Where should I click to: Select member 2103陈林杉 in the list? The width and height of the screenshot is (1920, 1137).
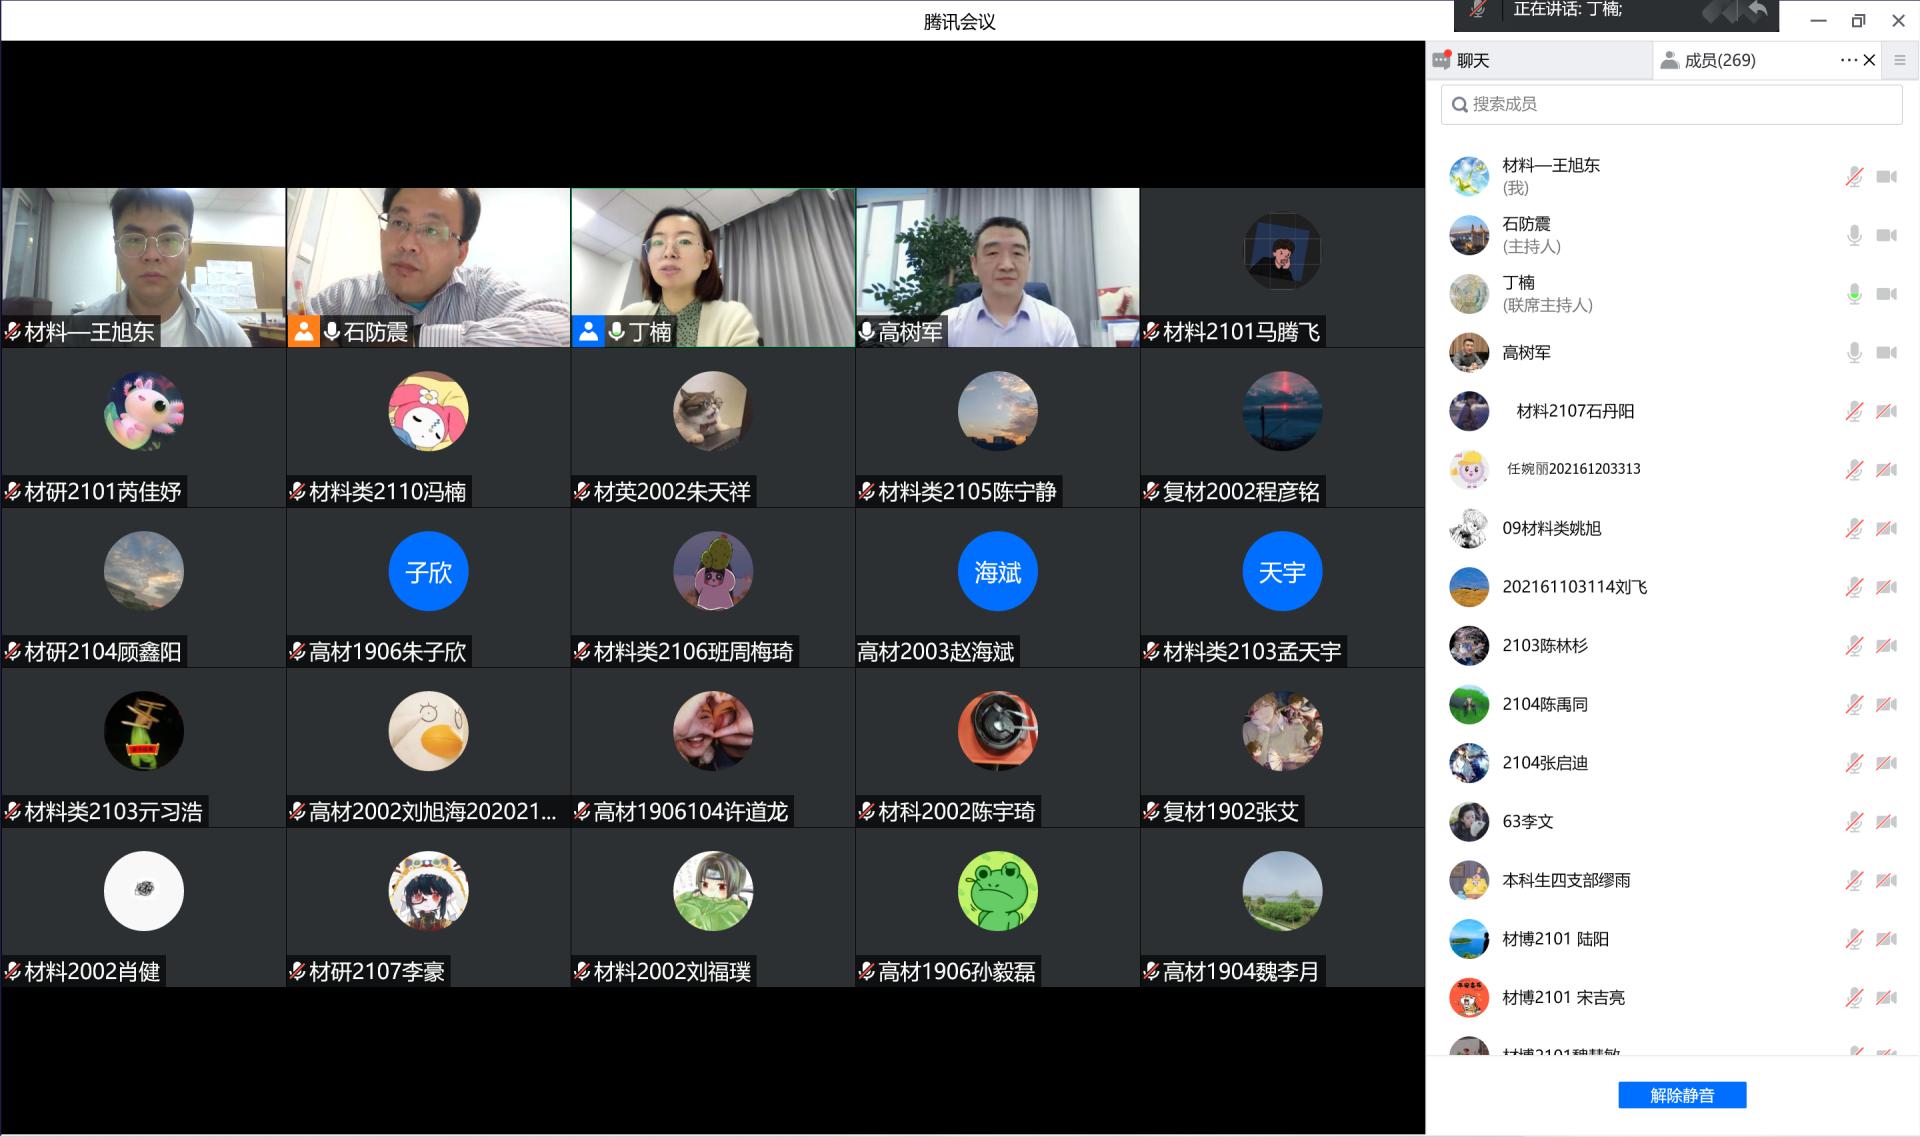[x=1545, y=646]
